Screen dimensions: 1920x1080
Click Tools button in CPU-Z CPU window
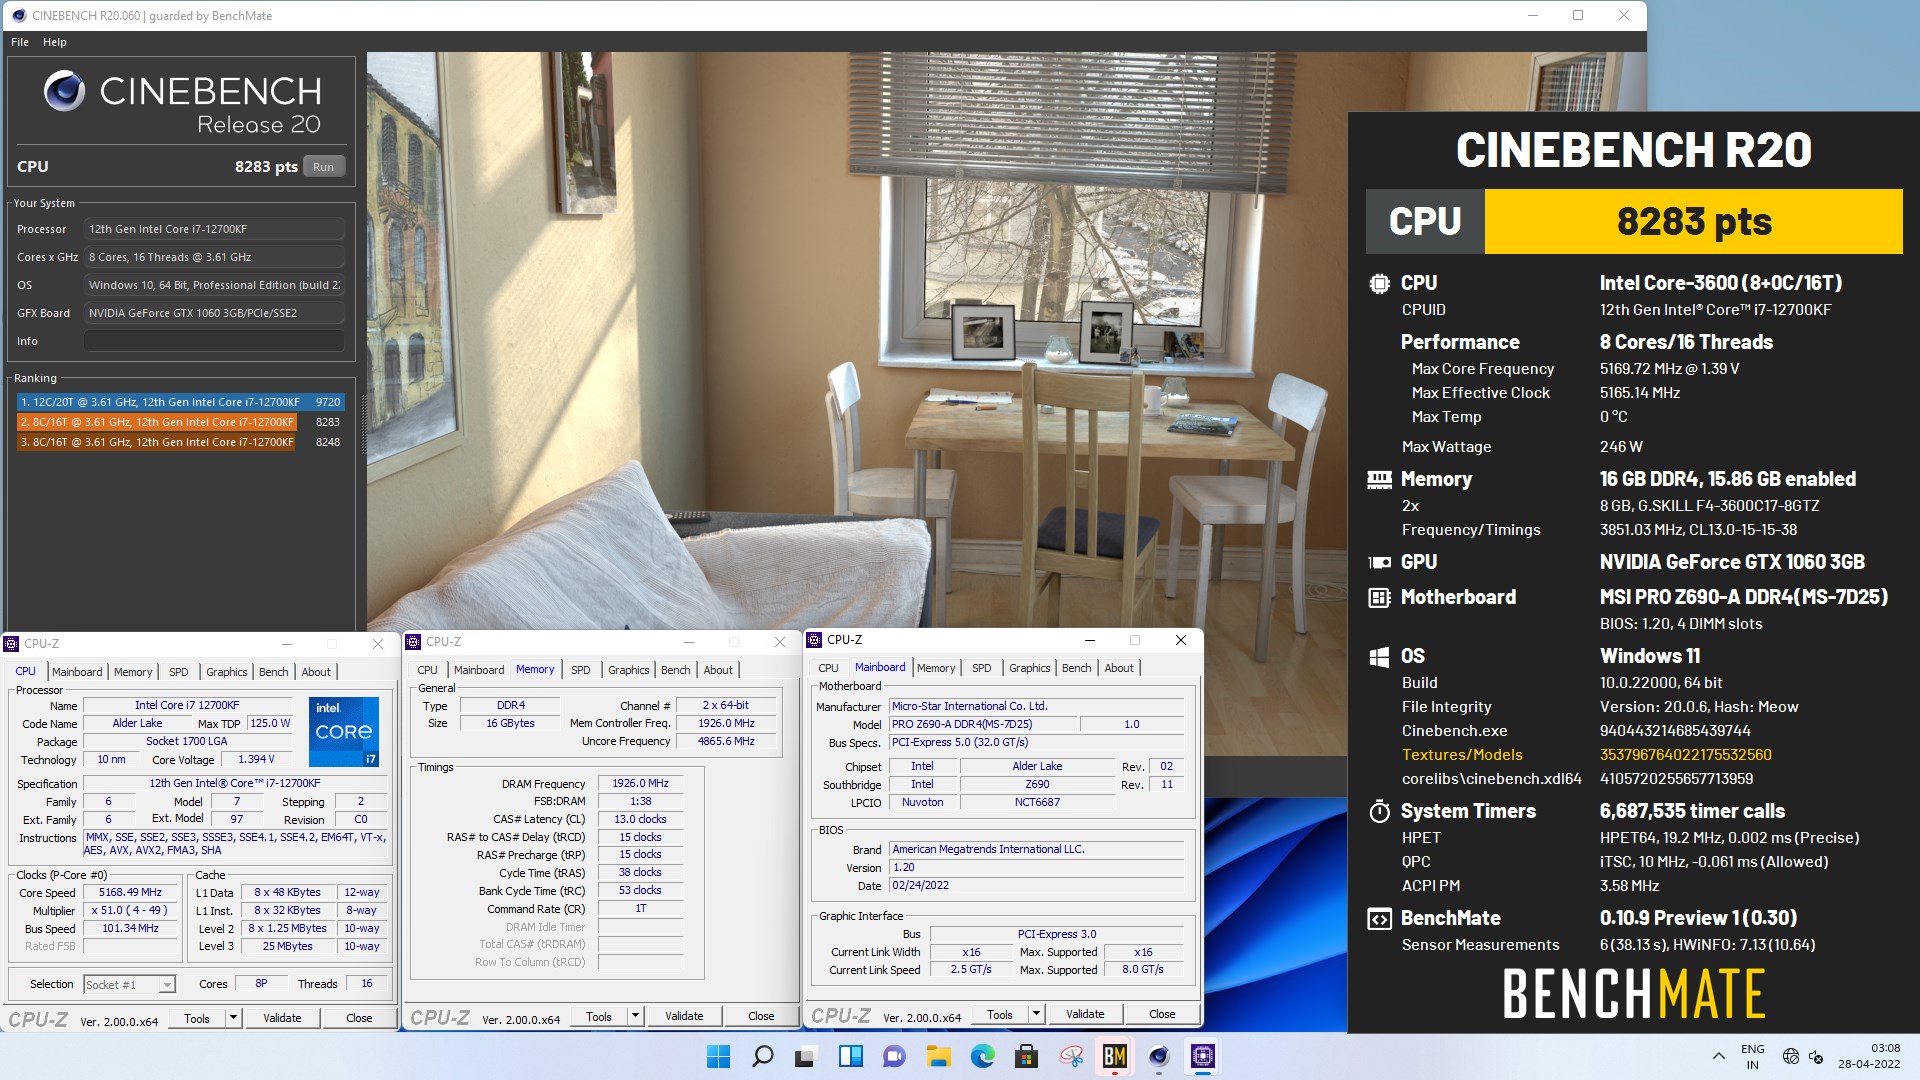coord(197,1018)
